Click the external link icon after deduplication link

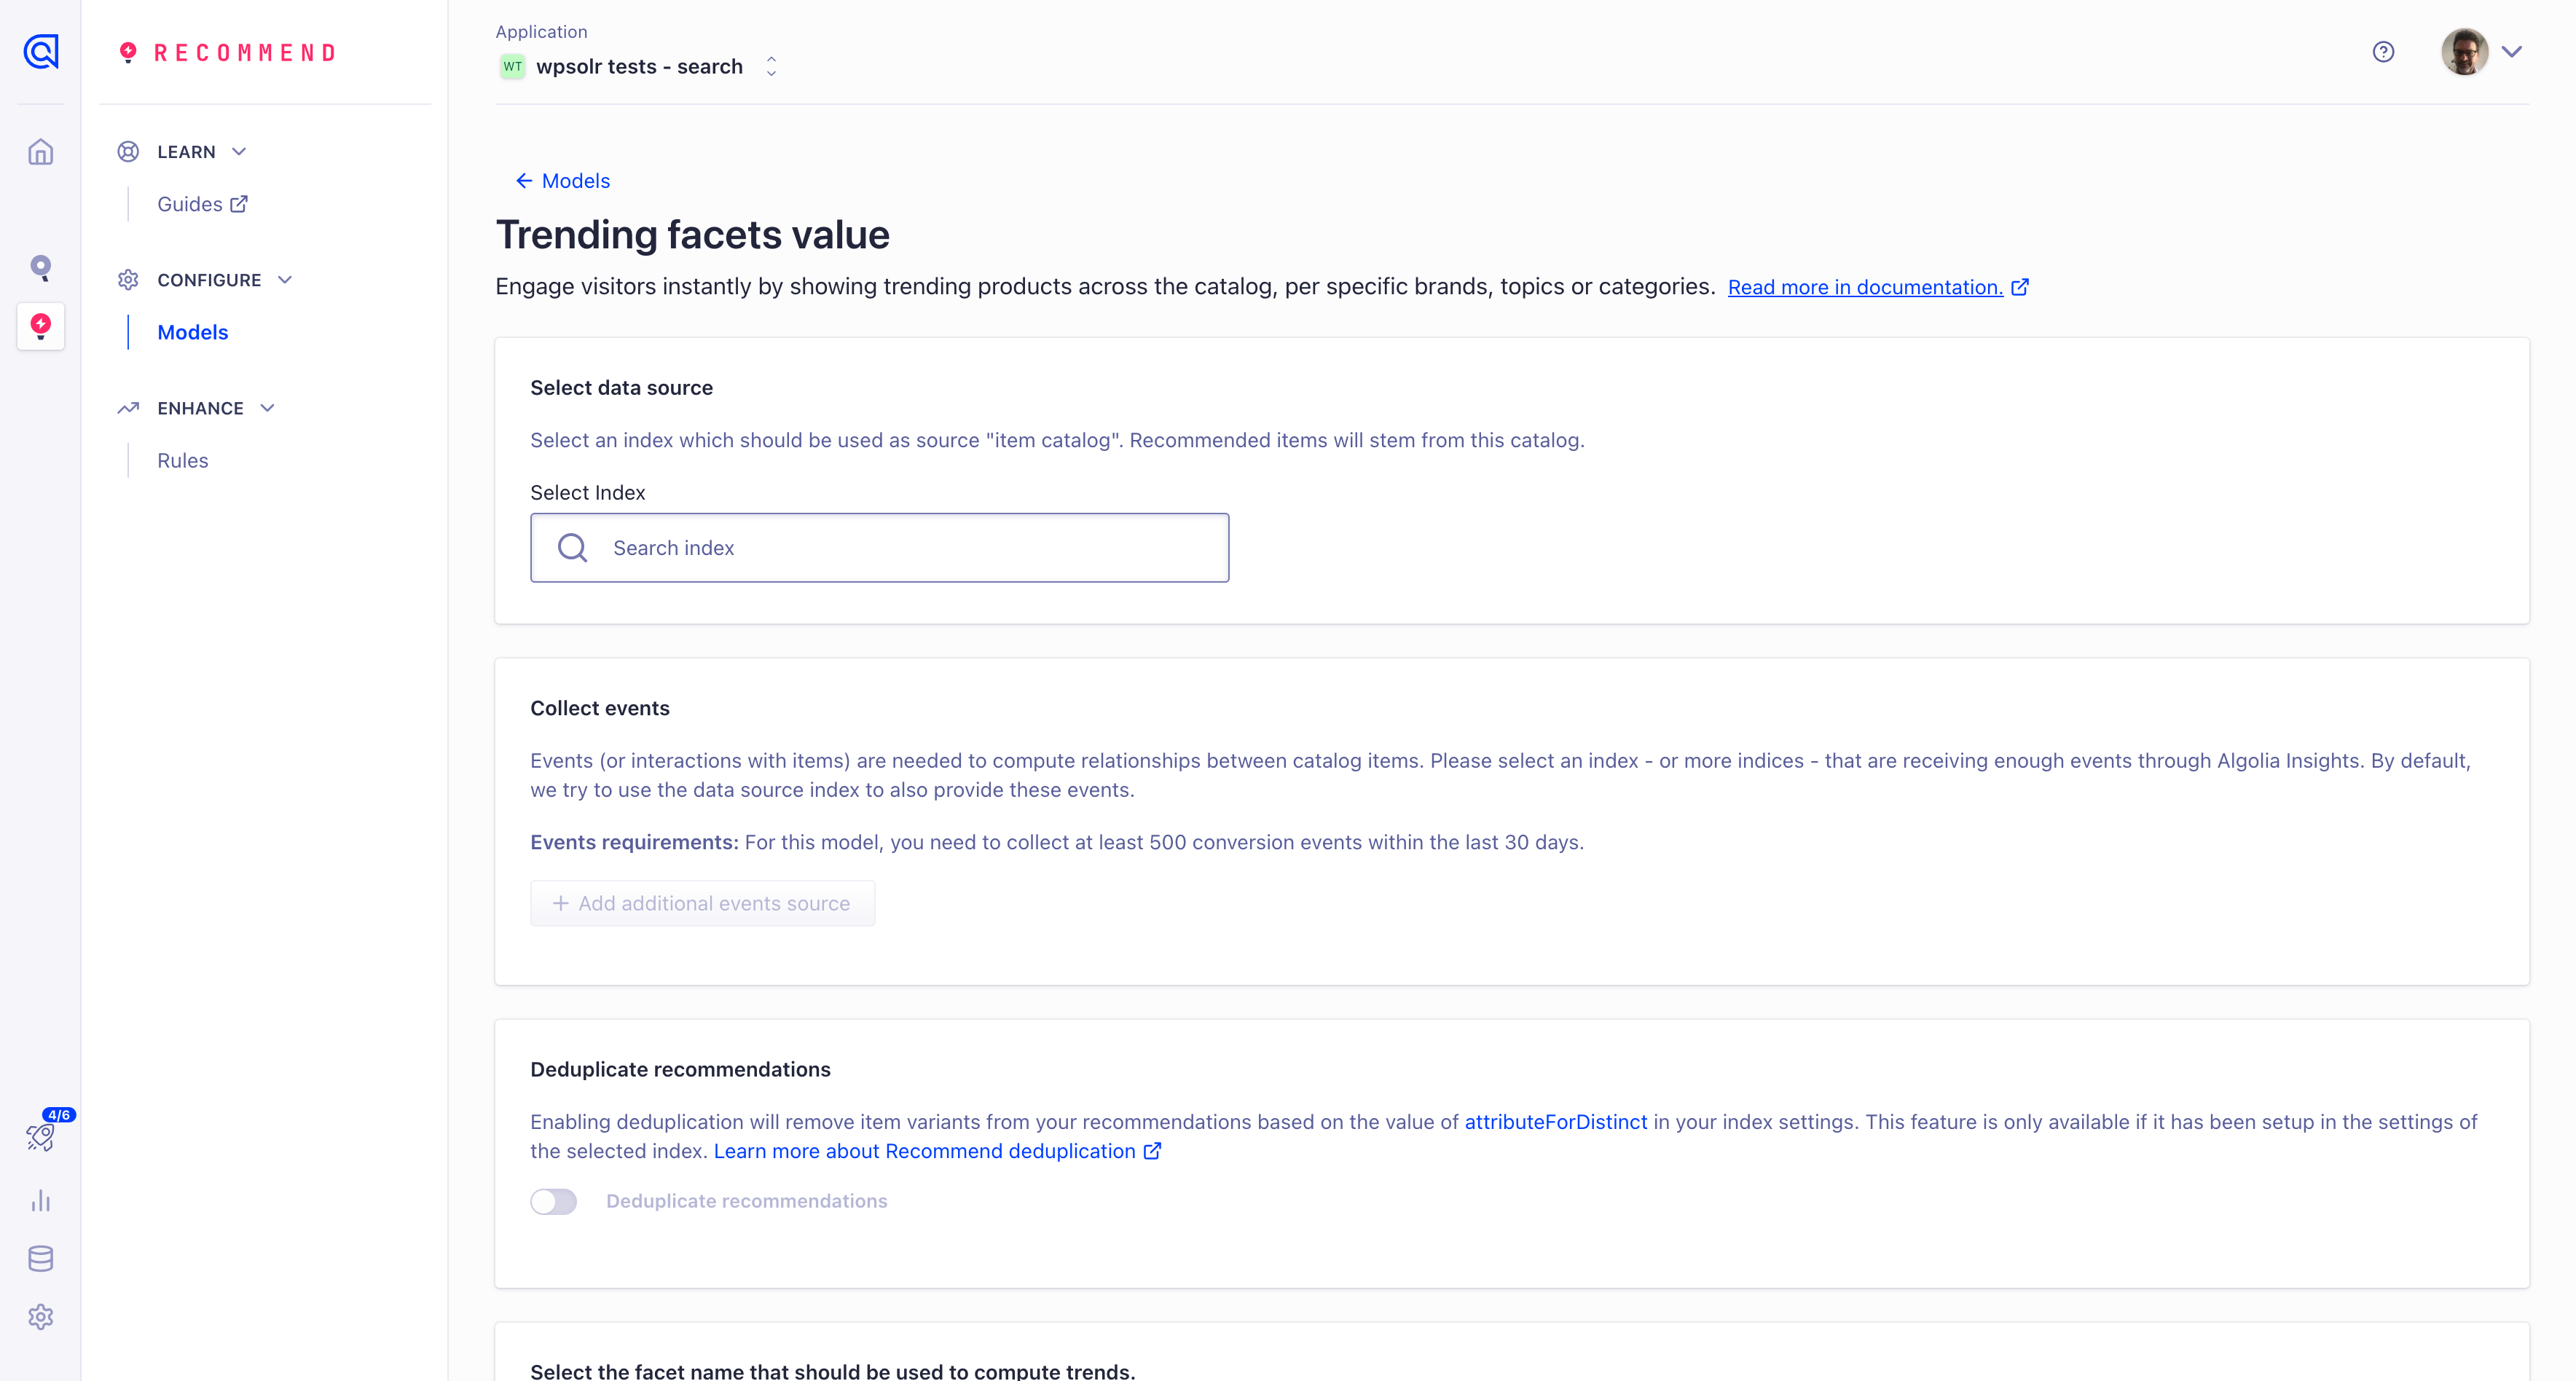(x=1152, y=1151)
